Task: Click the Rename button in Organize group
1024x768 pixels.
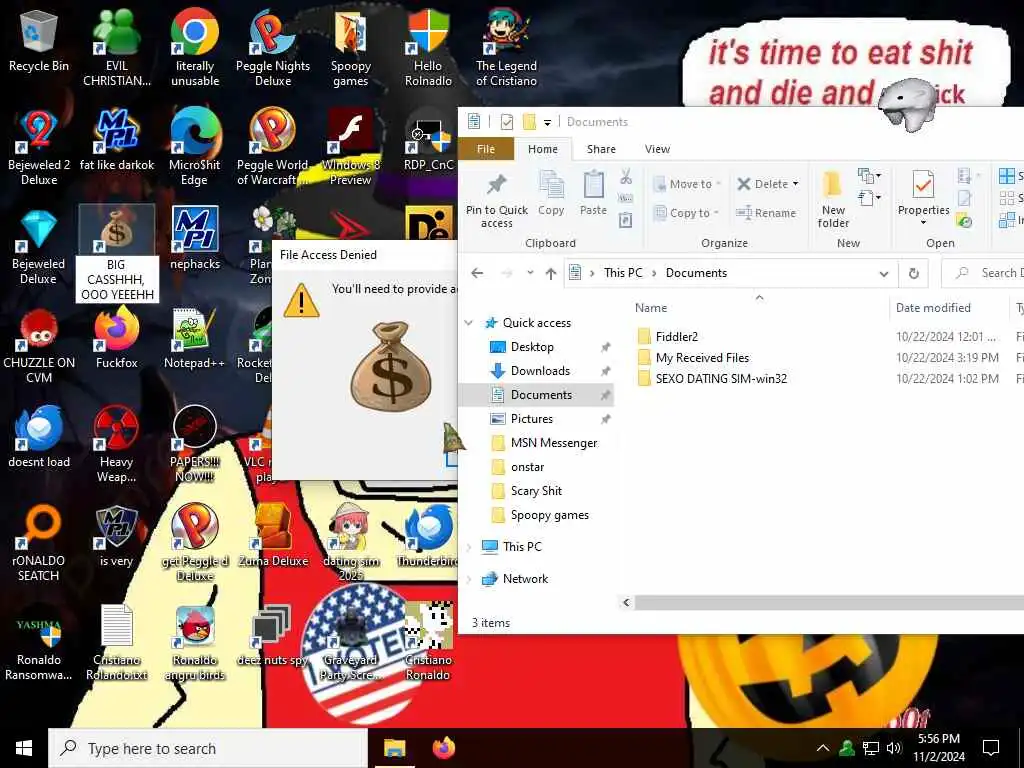Action: point(766,213)
